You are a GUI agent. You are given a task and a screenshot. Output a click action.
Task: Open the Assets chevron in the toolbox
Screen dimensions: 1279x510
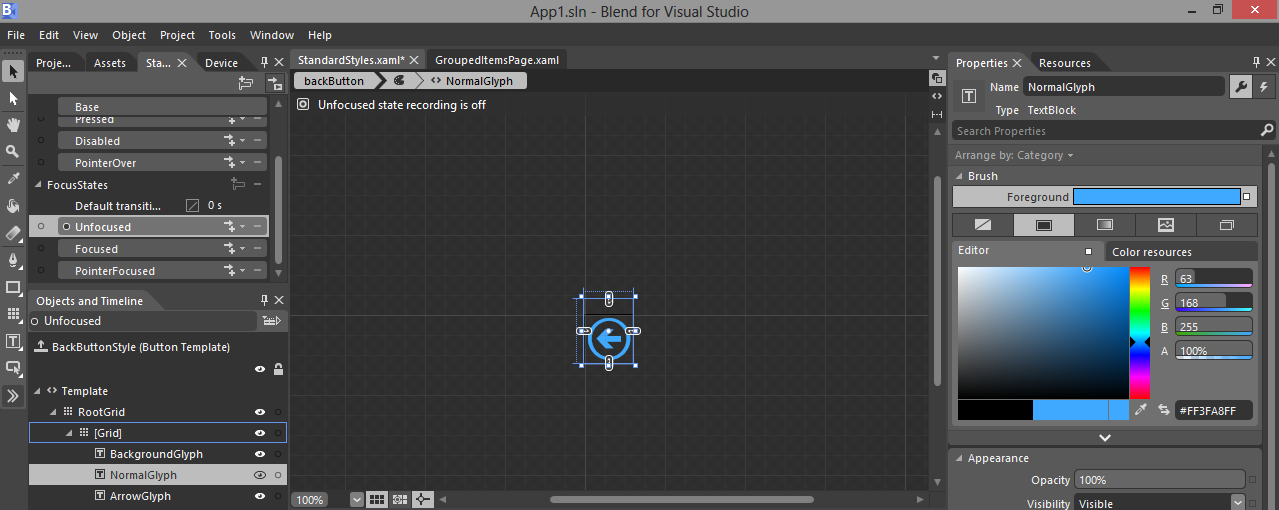(x=13, y=396)
